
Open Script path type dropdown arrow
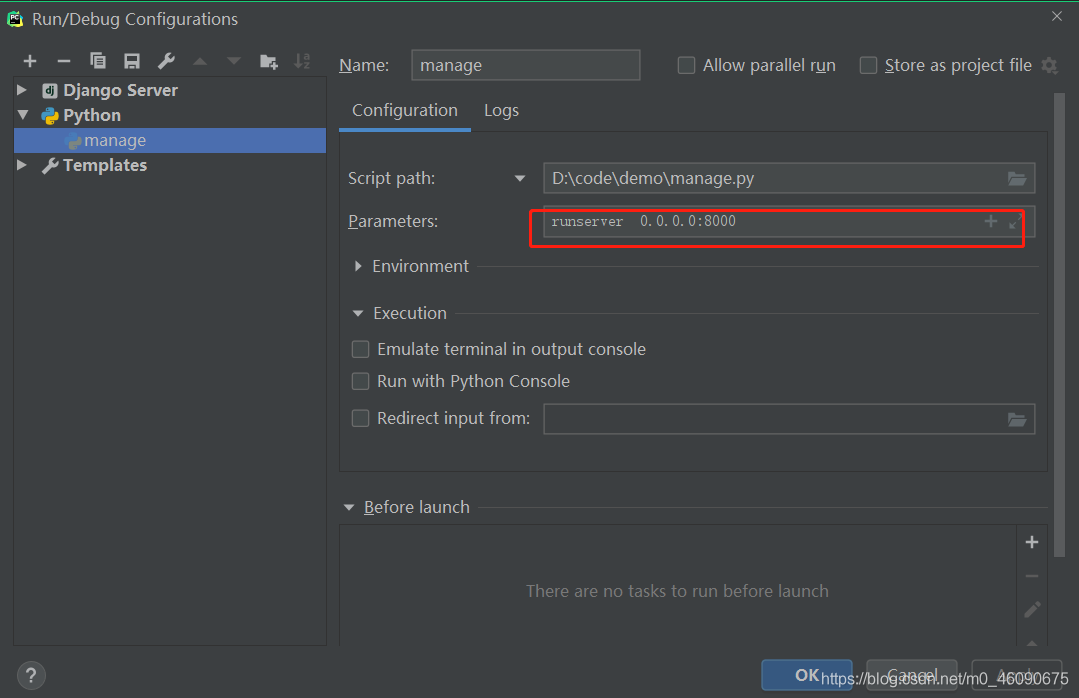pos(520,179)
